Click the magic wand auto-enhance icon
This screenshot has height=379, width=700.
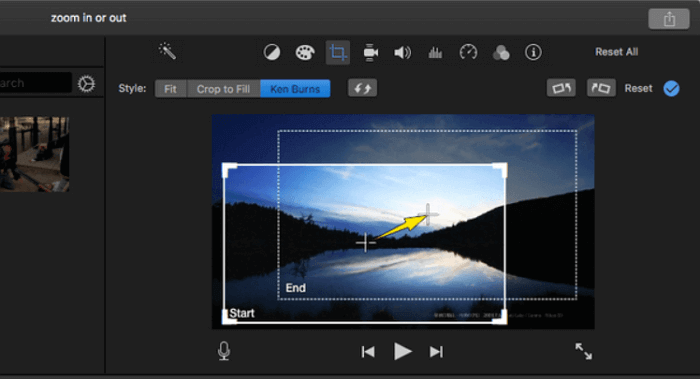168,51
